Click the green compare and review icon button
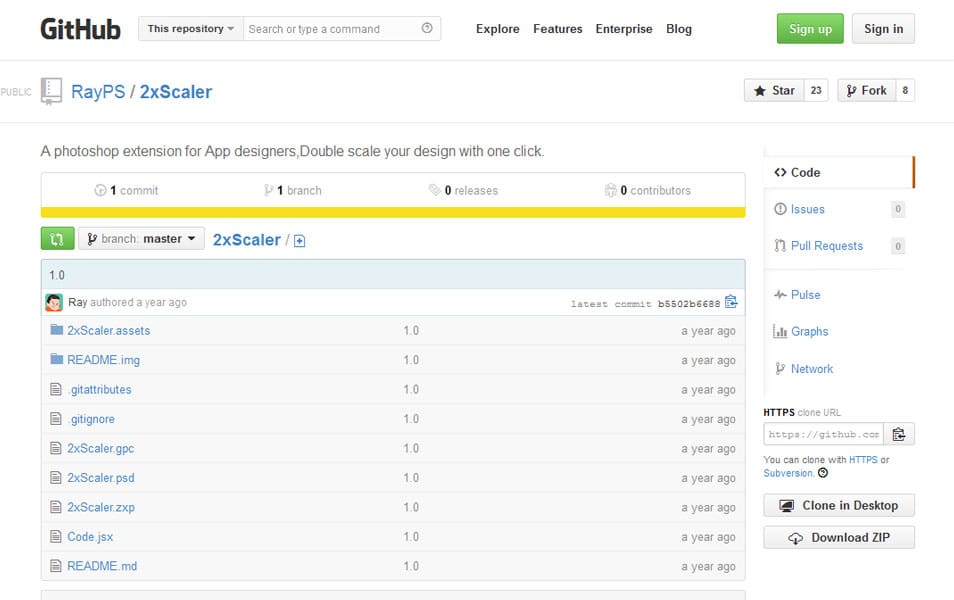 (x=57, y=239)
